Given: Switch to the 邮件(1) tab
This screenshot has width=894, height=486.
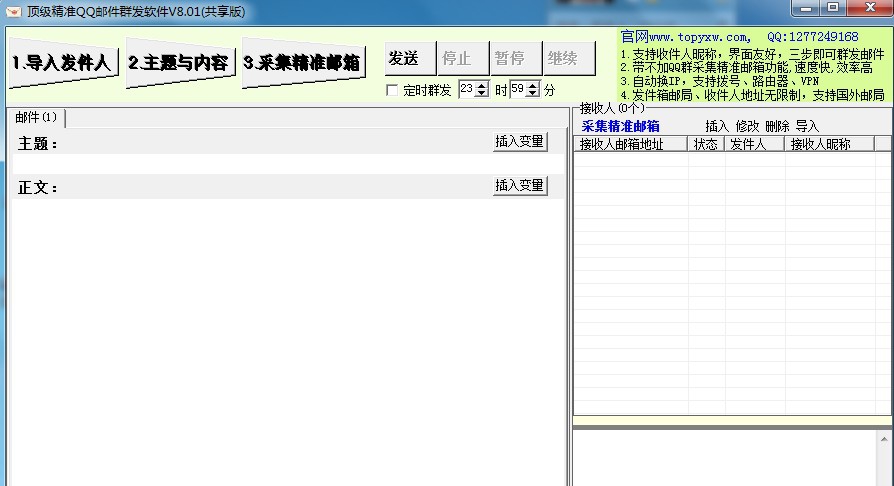Looking at the screenshot, I should (36, 118).
